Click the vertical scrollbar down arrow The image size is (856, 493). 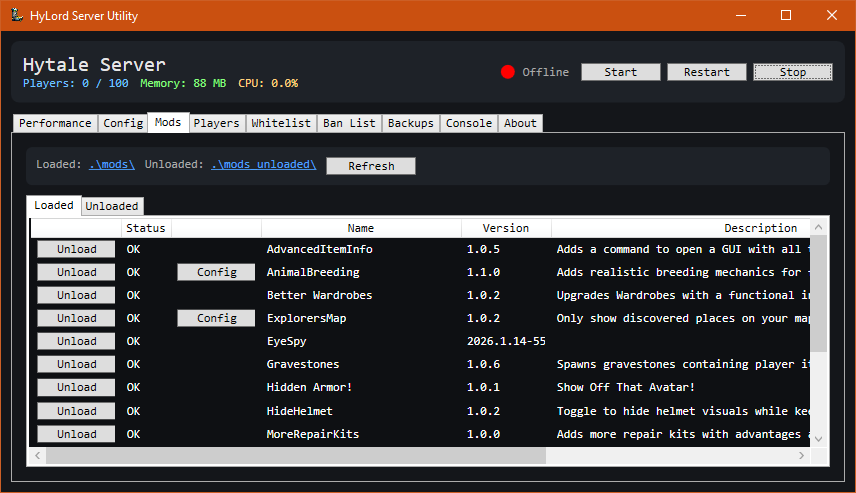point(818,438)
